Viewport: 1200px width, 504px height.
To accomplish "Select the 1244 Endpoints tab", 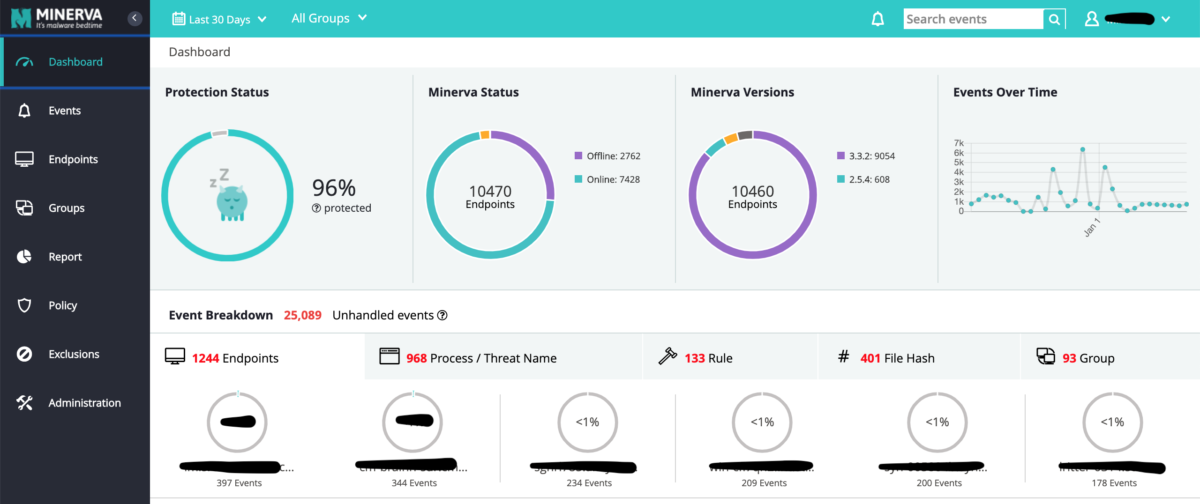I will [257, 357].
